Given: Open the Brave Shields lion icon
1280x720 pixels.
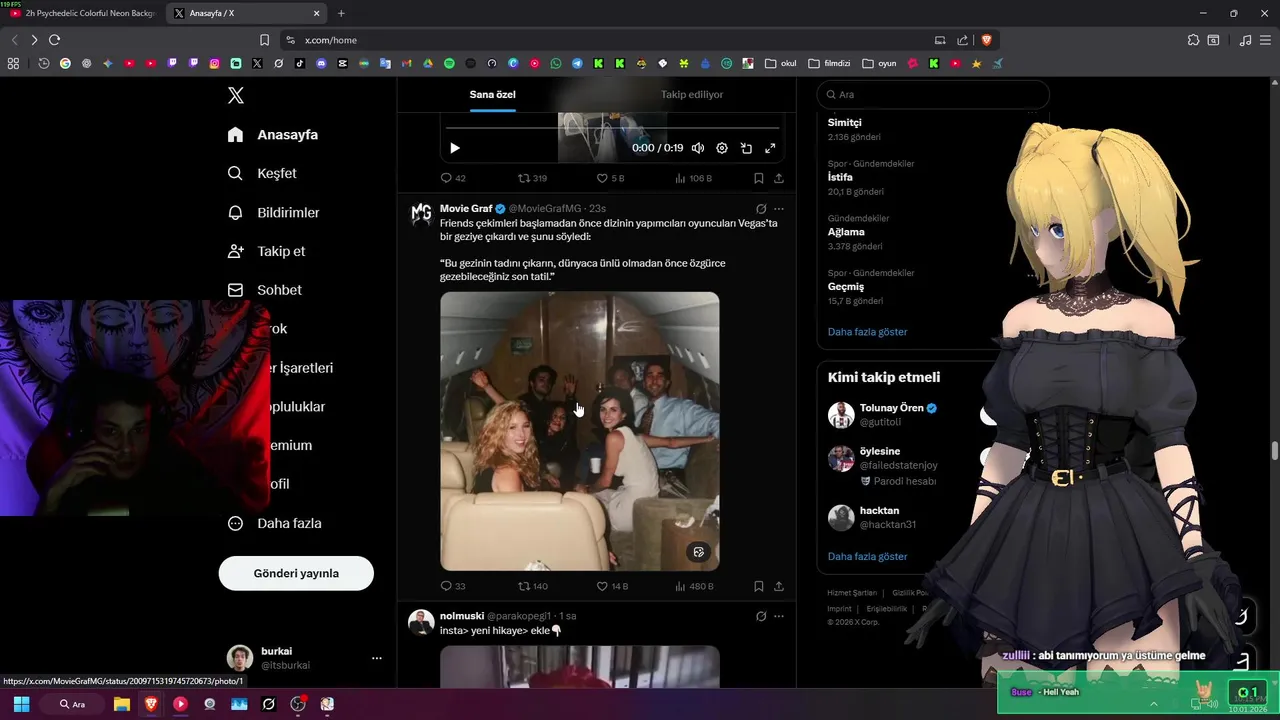Looking at the screenshot, I should pos(986,40).
